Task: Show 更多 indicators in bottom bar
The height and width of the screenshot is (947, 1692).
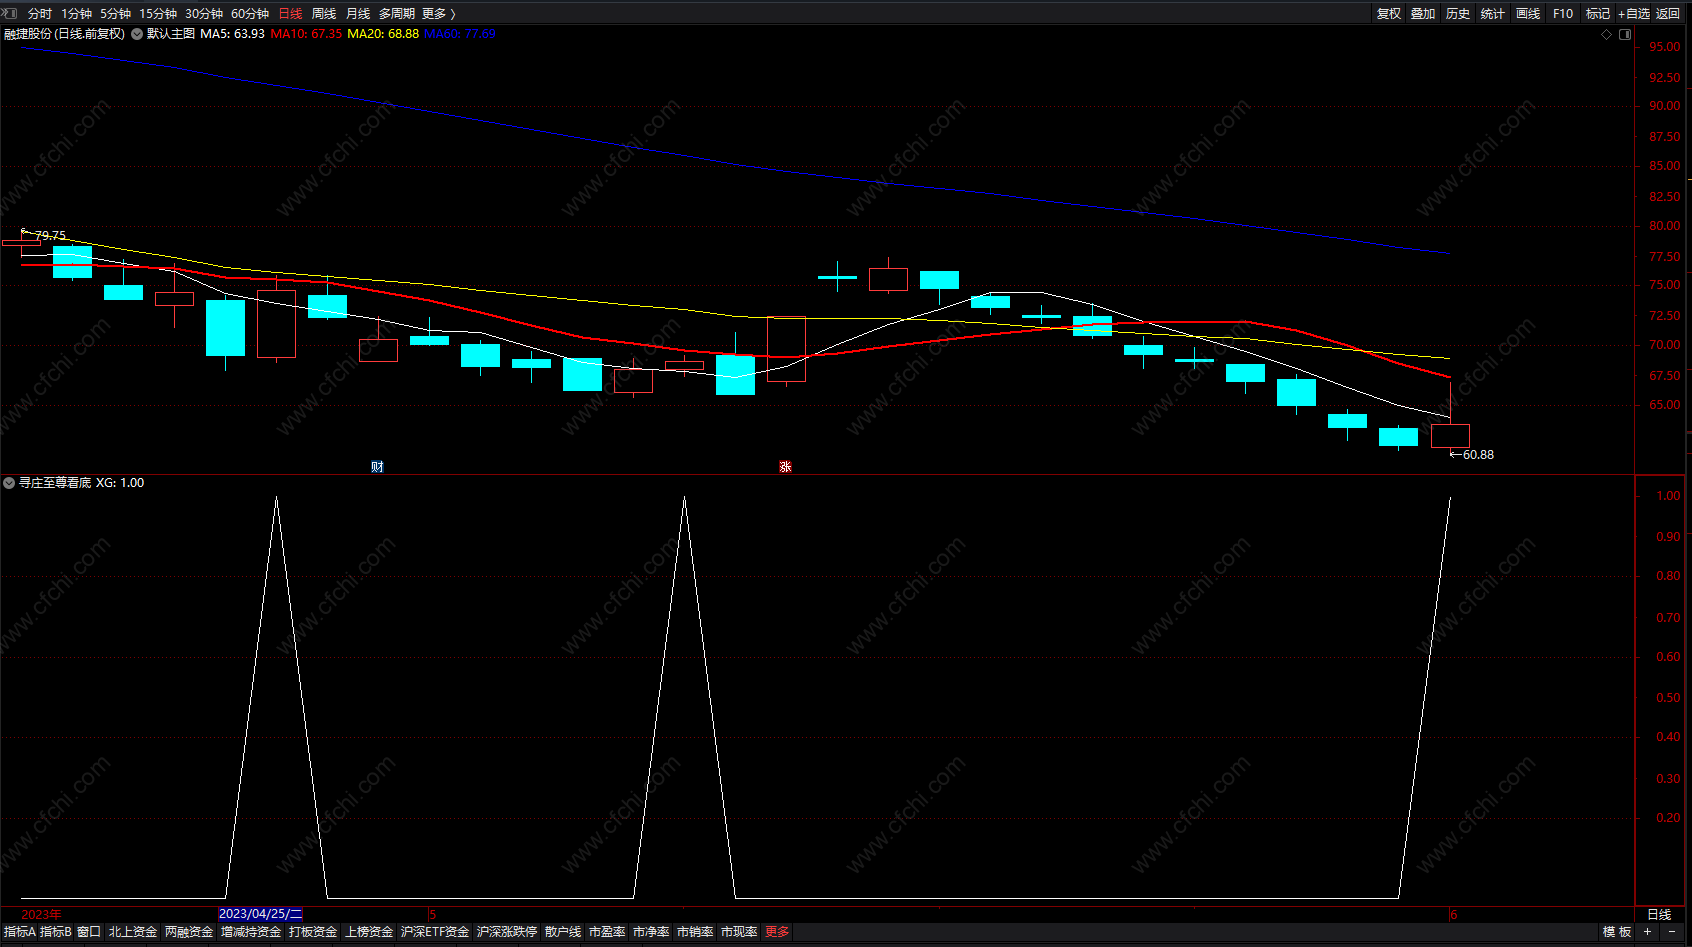Action: 777,932
